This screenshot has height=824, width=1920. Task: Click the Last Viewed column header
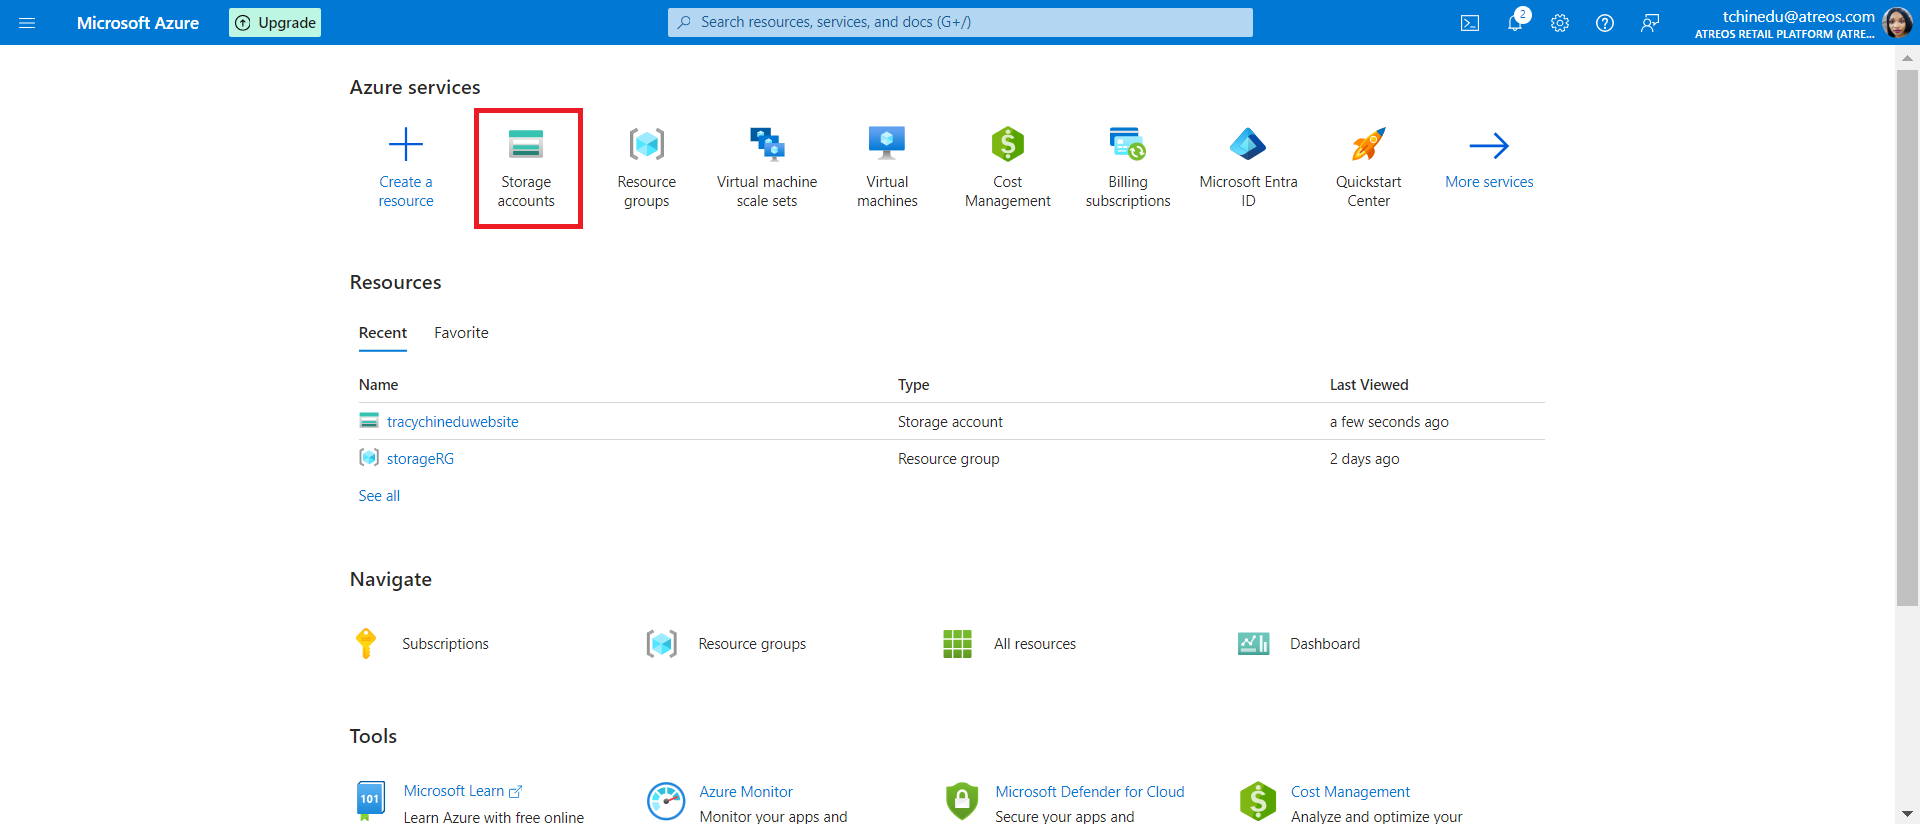pos(1369,385)
